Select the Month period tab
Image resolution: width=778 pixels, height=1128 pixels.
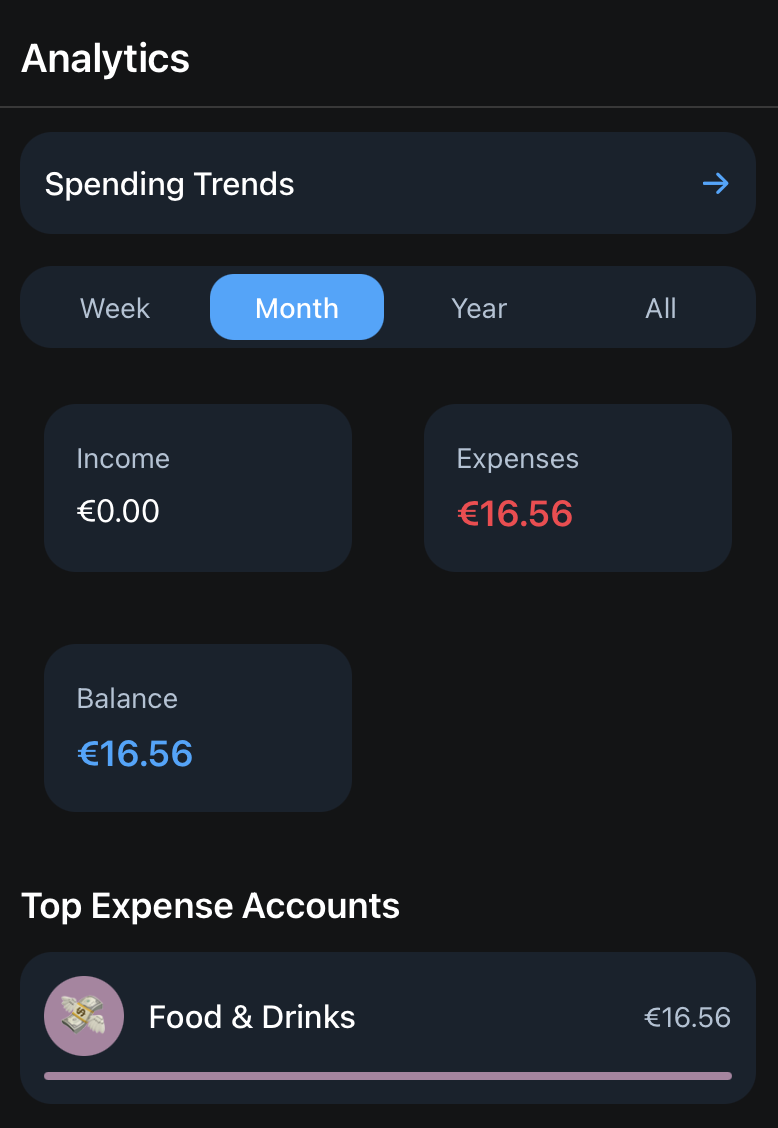pos(297,308)
